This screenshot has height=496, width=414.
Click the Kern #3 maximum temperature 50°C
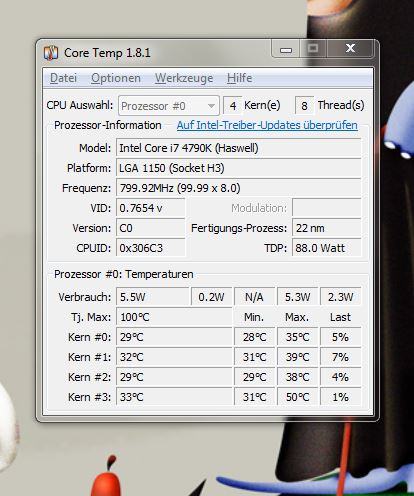(x=298, y=397)
